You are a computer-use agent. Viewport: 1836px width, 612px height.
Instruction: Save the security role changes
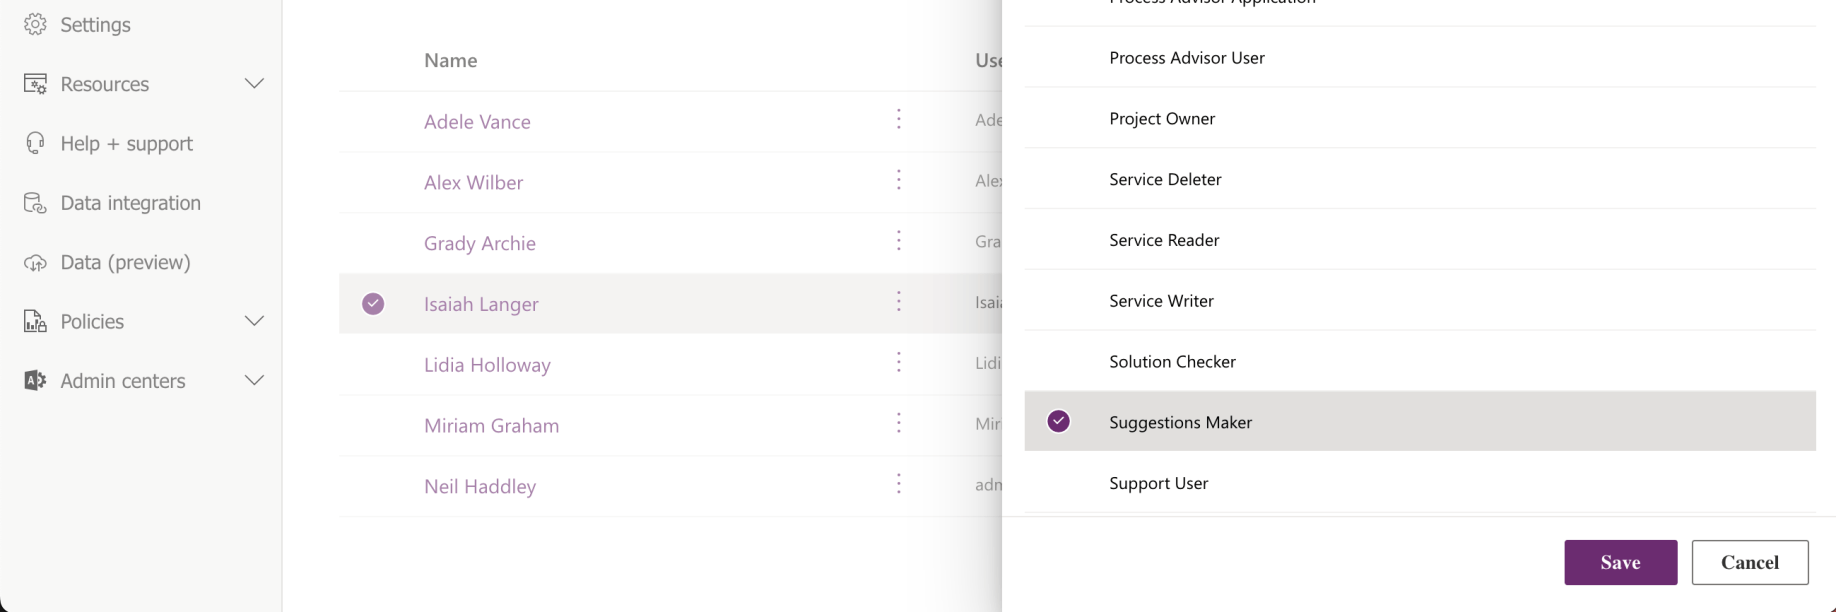(1620, 562)
